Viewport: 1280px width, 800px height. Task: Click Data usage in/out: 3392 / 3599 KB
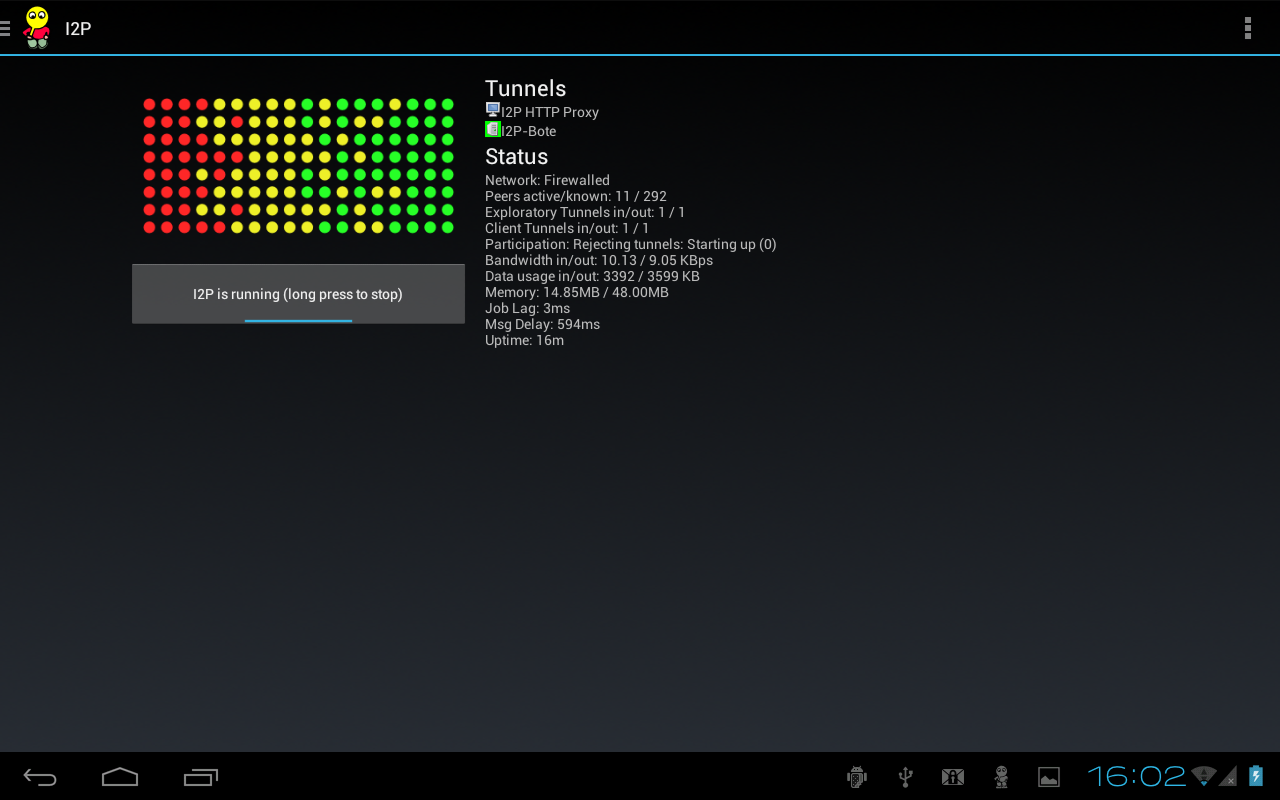592,276
